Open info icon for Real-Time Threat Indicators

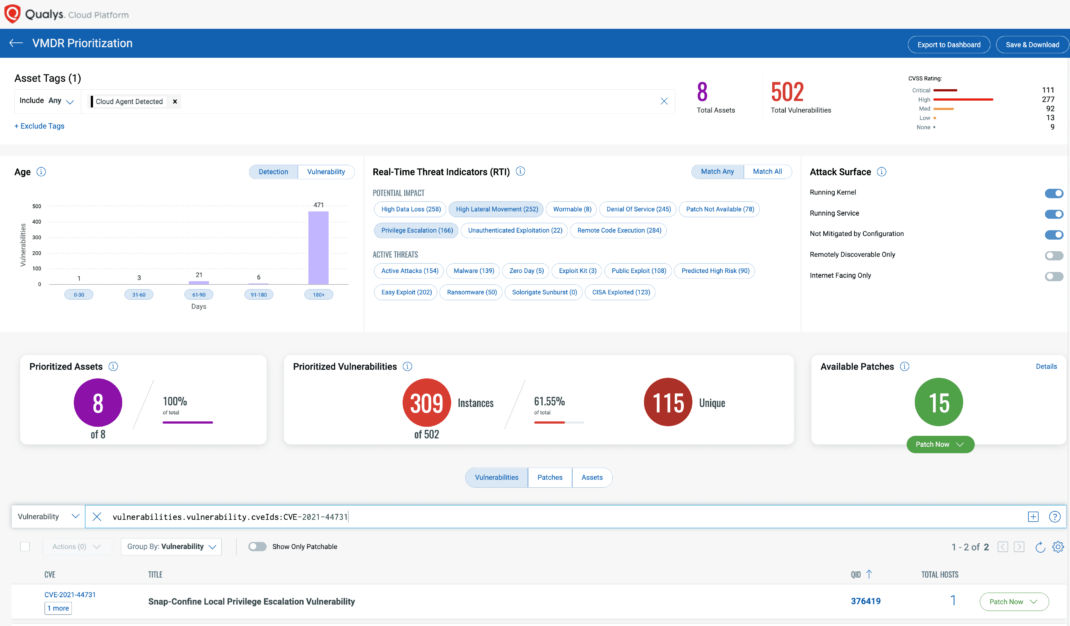520,172
